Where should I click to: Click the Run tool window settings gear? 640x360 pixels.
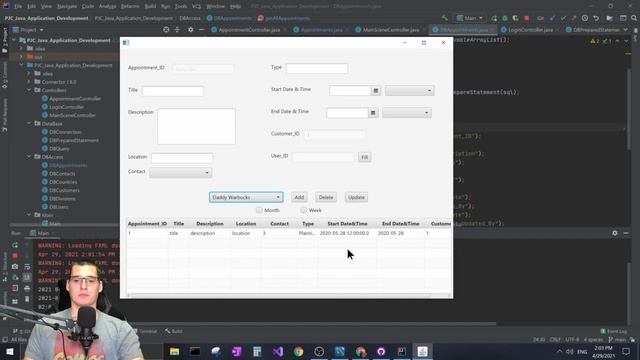615,233
